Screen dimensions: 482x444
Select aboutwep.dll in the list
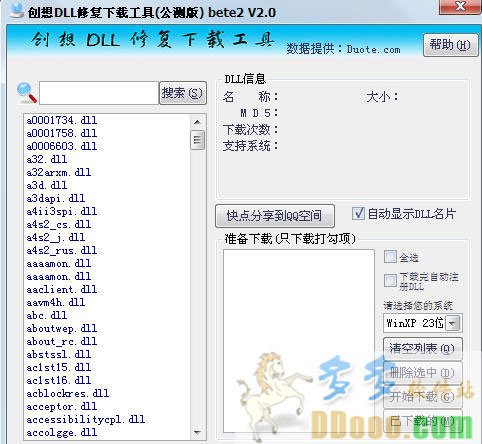(x=62, y=328)
